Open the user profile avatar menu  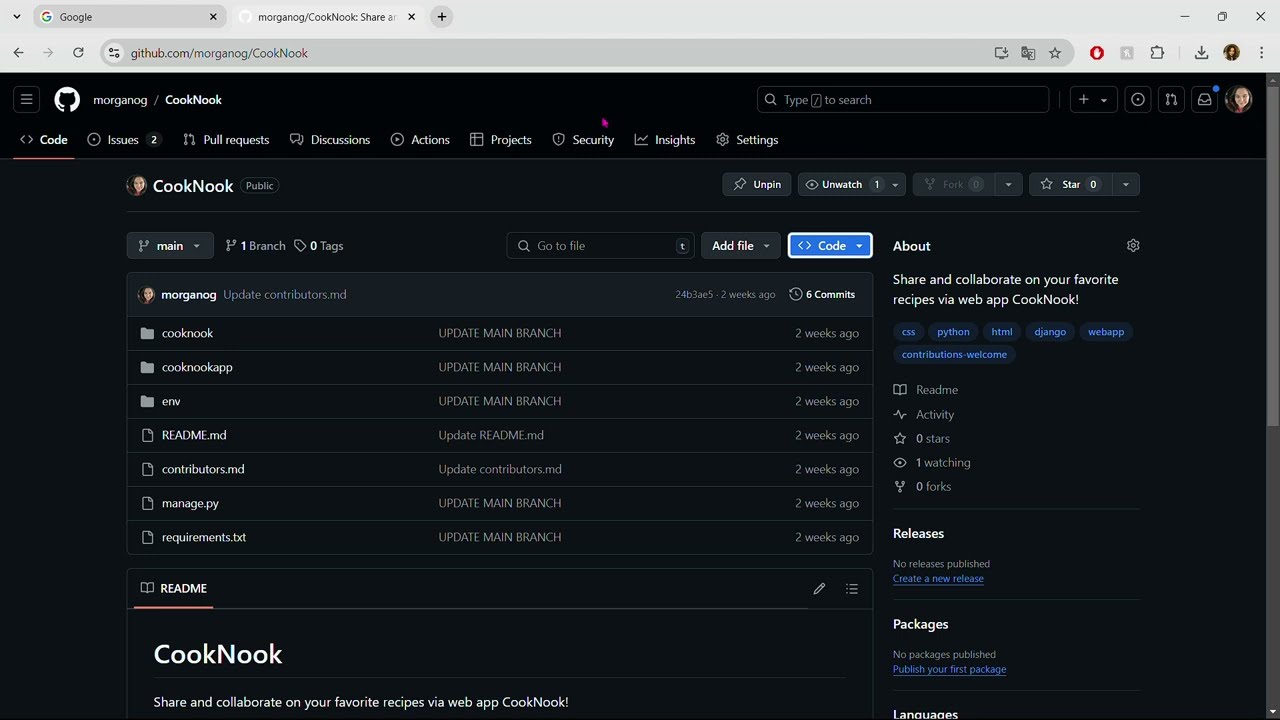1239,100
